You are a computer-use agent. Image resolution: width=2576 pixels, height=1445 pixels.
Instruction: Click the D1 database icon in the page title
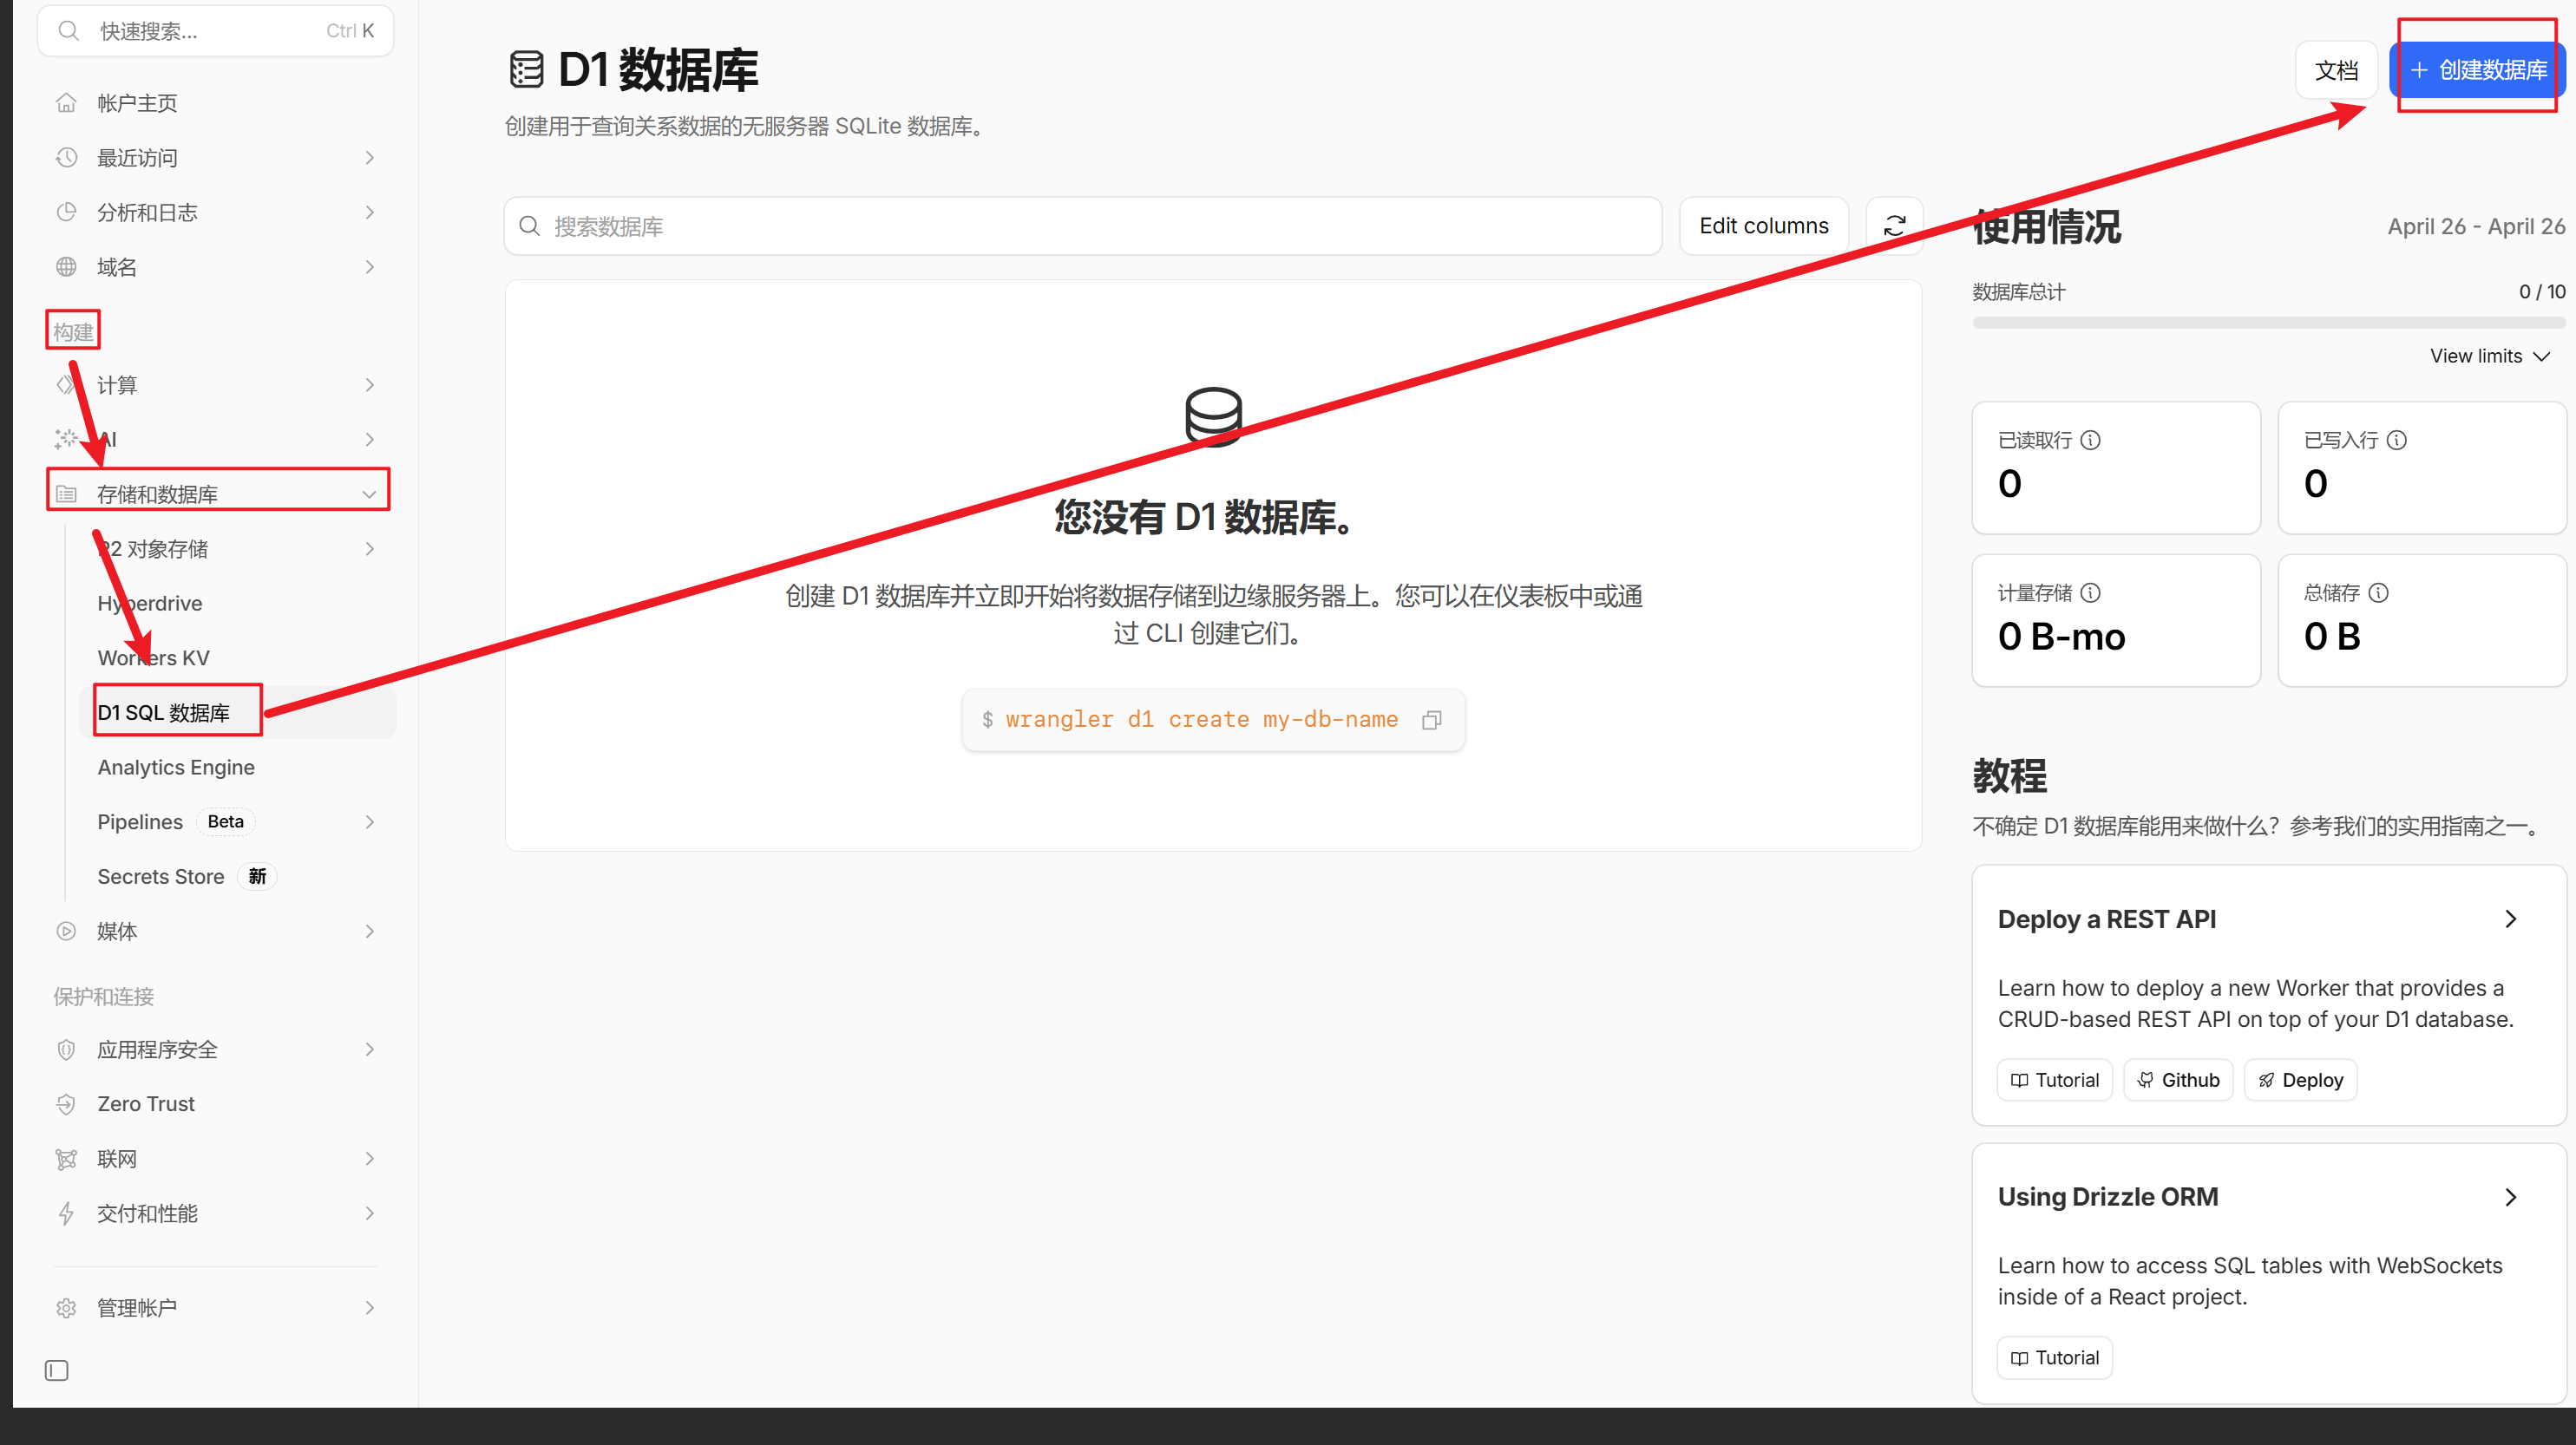click(x=526, y=70)
